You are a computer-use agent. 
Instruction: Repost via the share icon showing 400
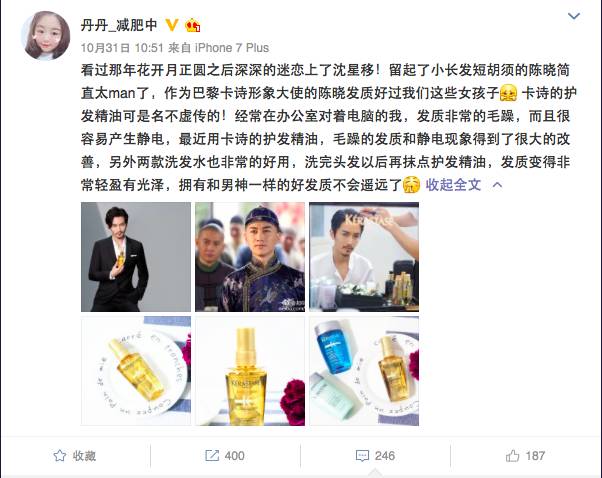(225, 456)
